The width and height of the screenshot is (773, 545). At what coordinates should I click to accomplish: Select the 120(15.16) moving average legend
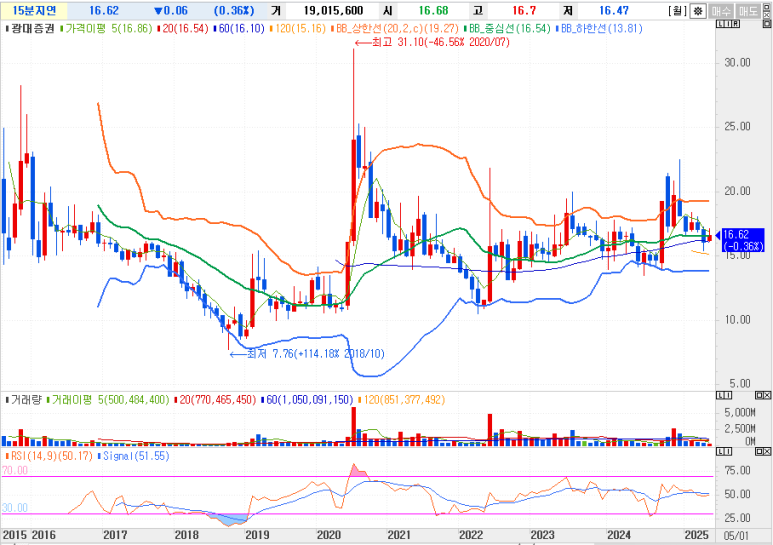point(298,29)
